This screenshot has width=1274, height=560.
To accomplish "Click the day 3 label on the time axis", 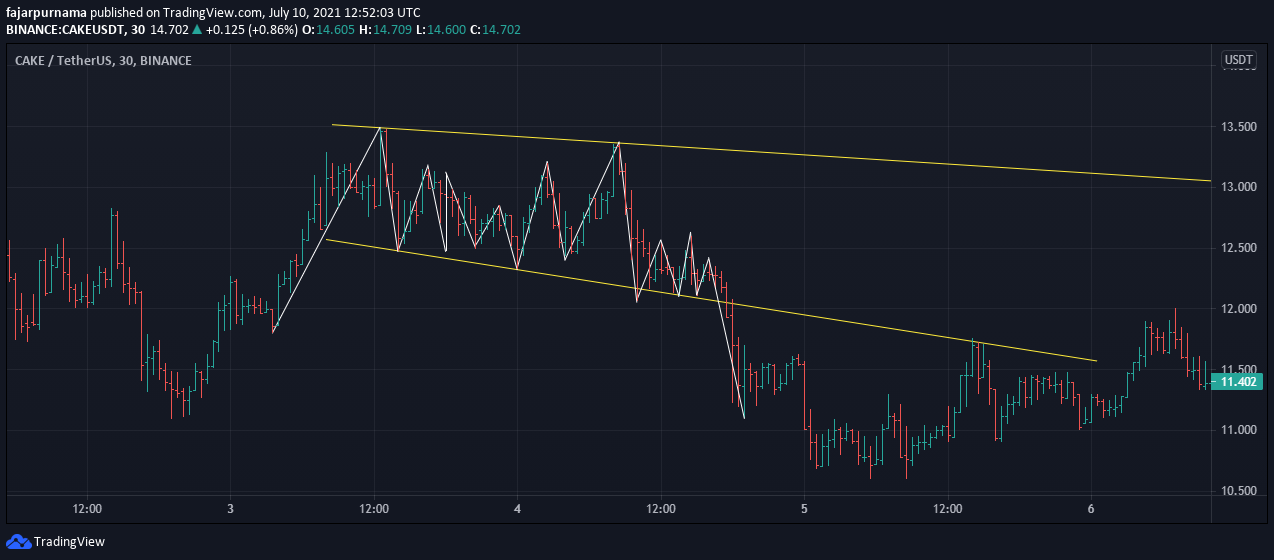I will [x=231, y=508].
